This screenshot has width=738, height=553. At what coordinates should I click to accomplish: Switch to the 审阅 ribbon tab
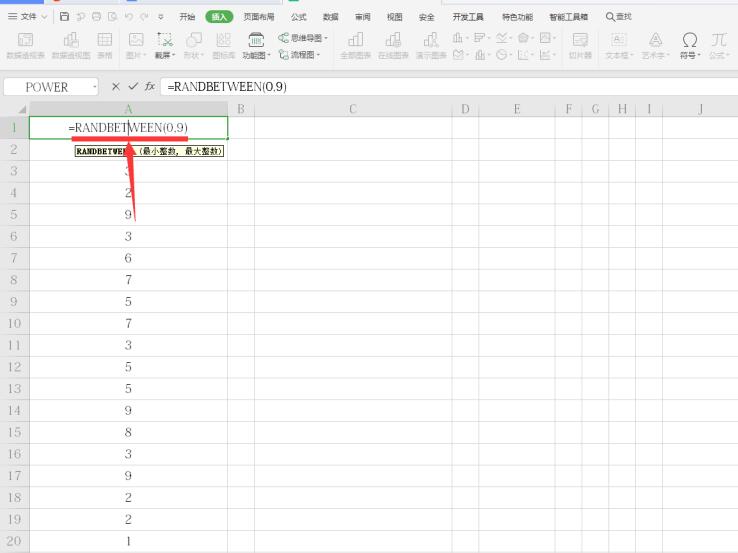click(x=362, y=17)
